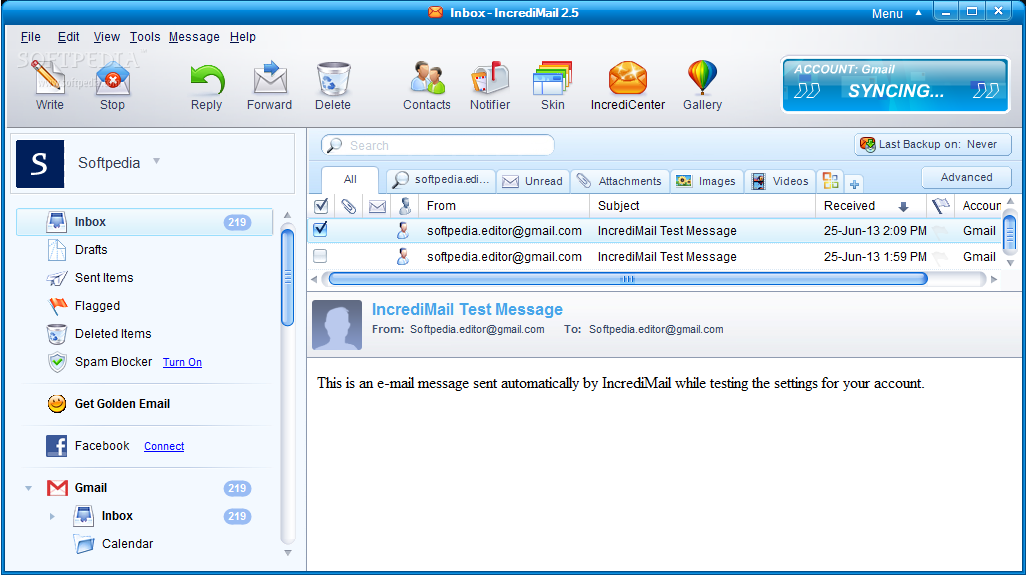This screenshot has height=575, width=1026.
Task: Click the sender photo in the preview
Action: coord(337,324)
